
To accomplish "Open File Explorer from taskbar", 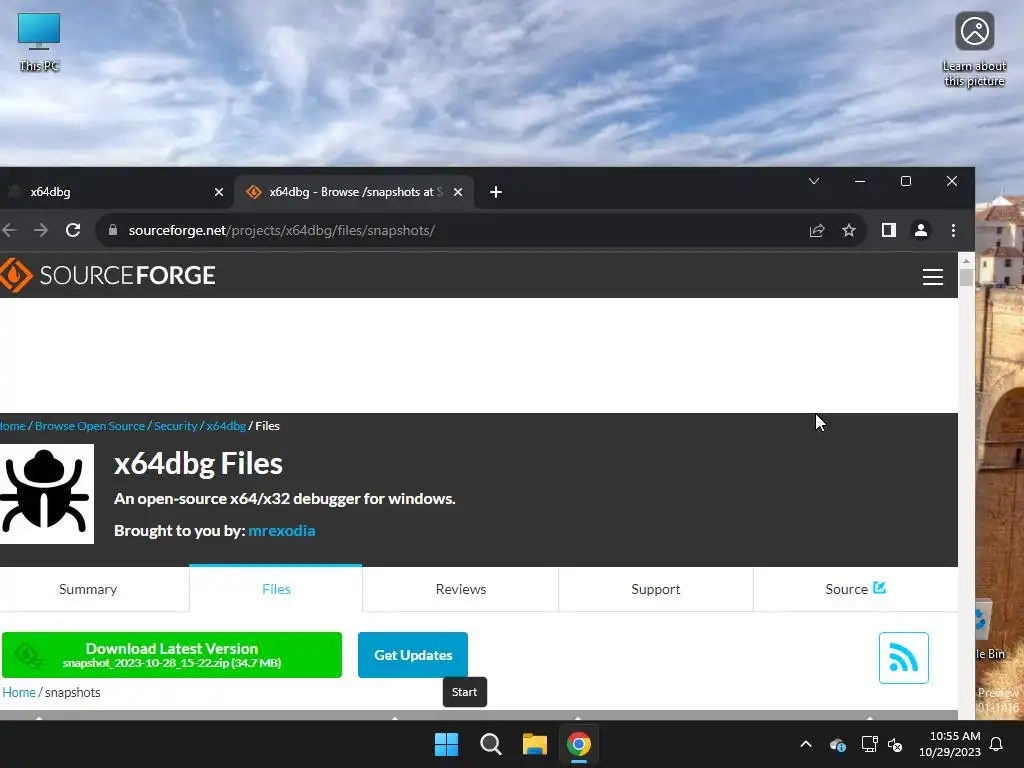I will [x=534, y=744].
